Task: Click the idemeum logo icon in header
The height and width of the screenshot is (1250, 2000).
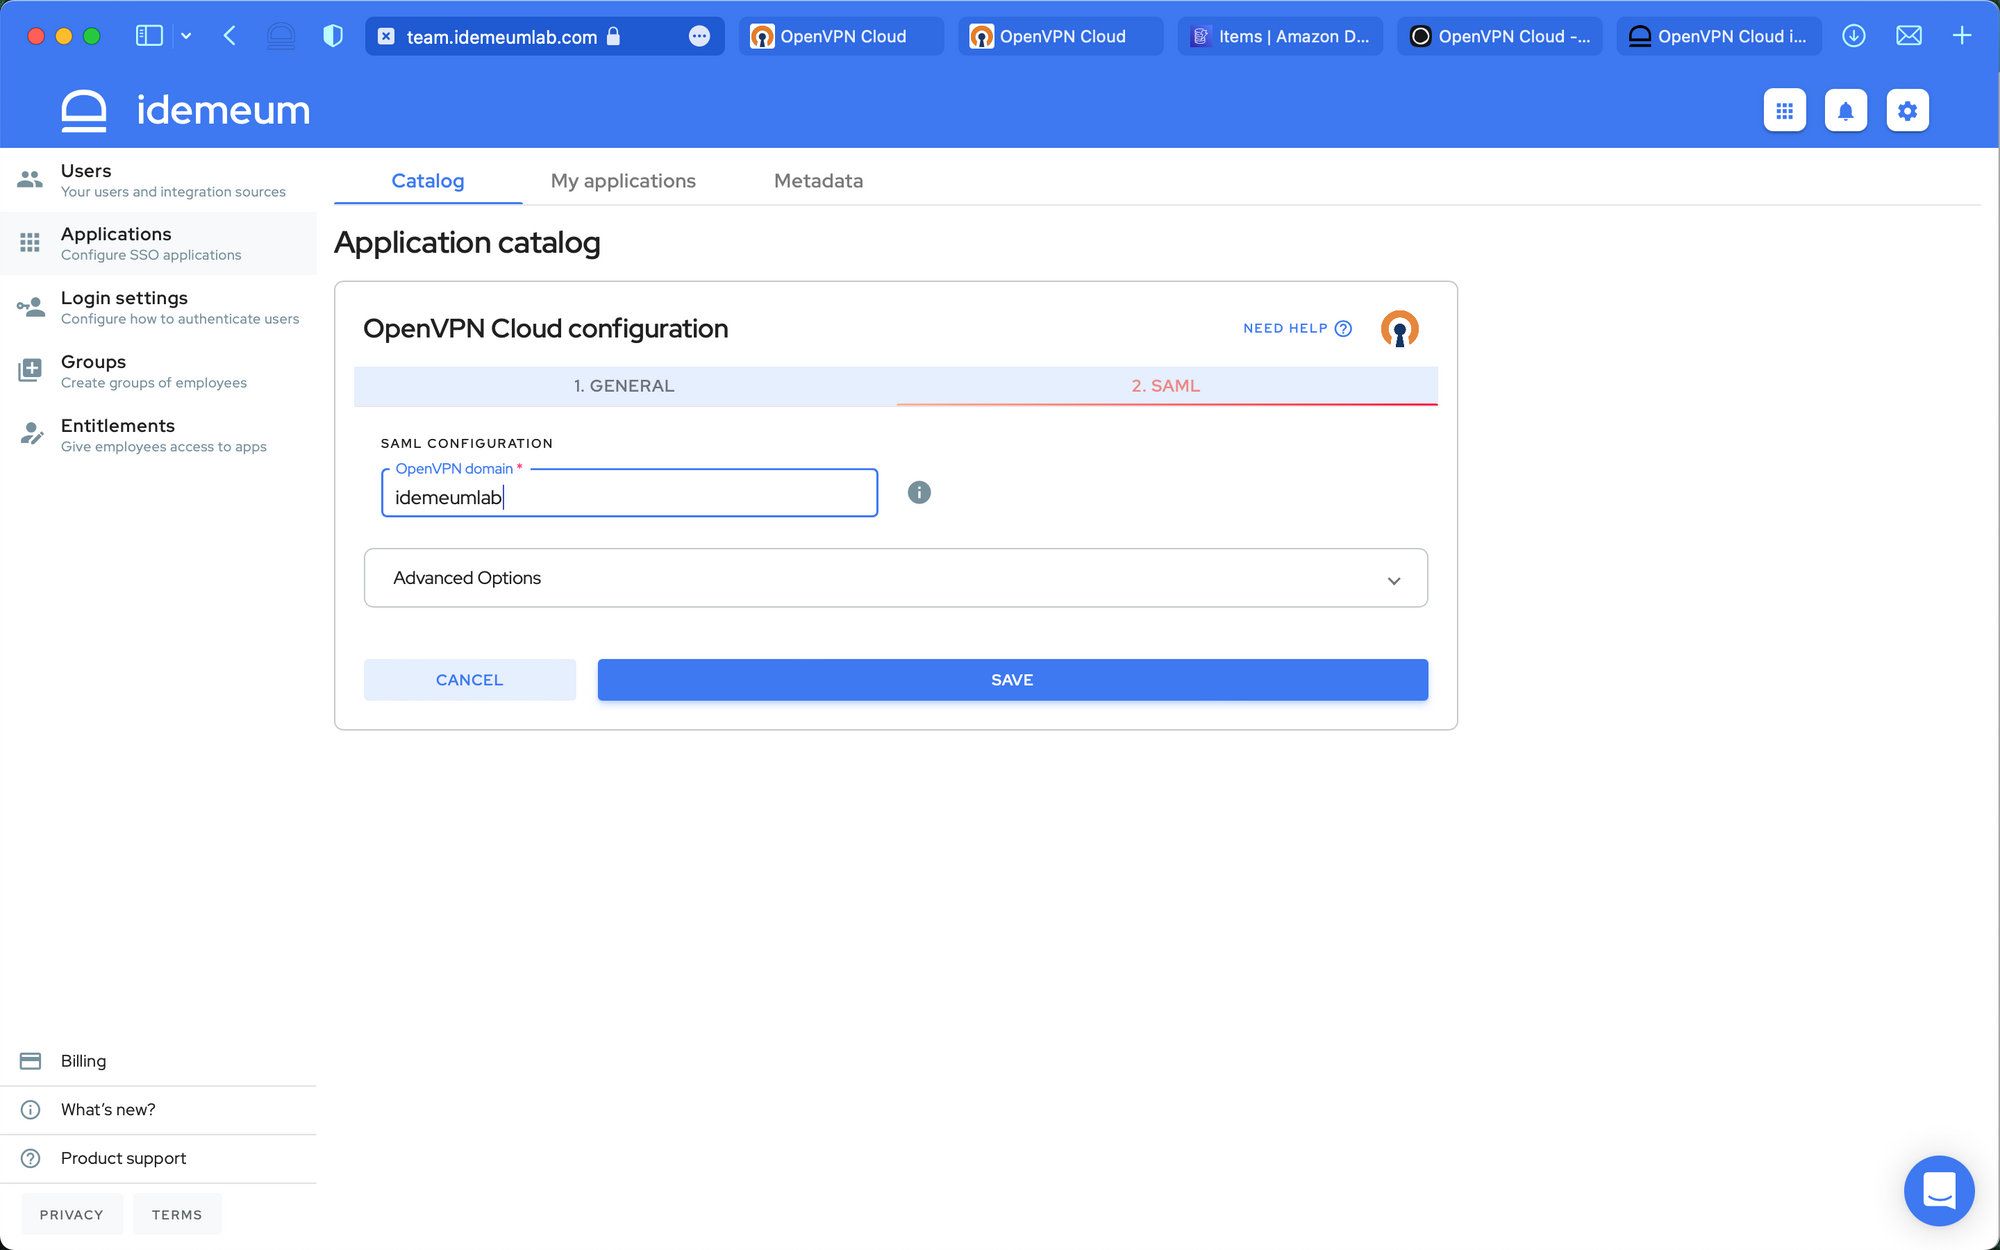Action: [x=84, y=110]
